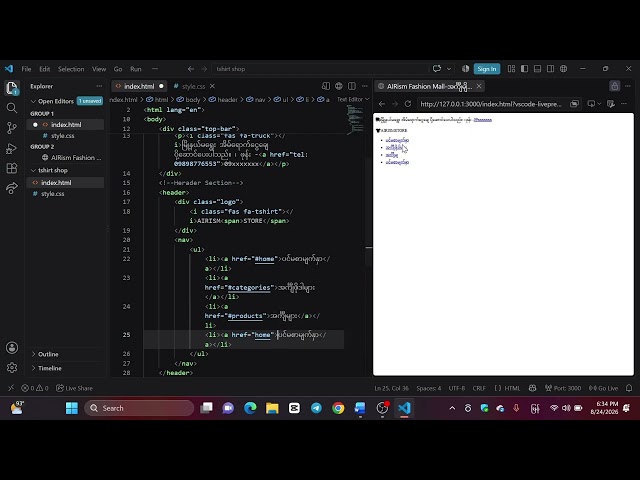Open the Source Control view
The width and height of the screenshot is (640, 480).
point(11,128)
